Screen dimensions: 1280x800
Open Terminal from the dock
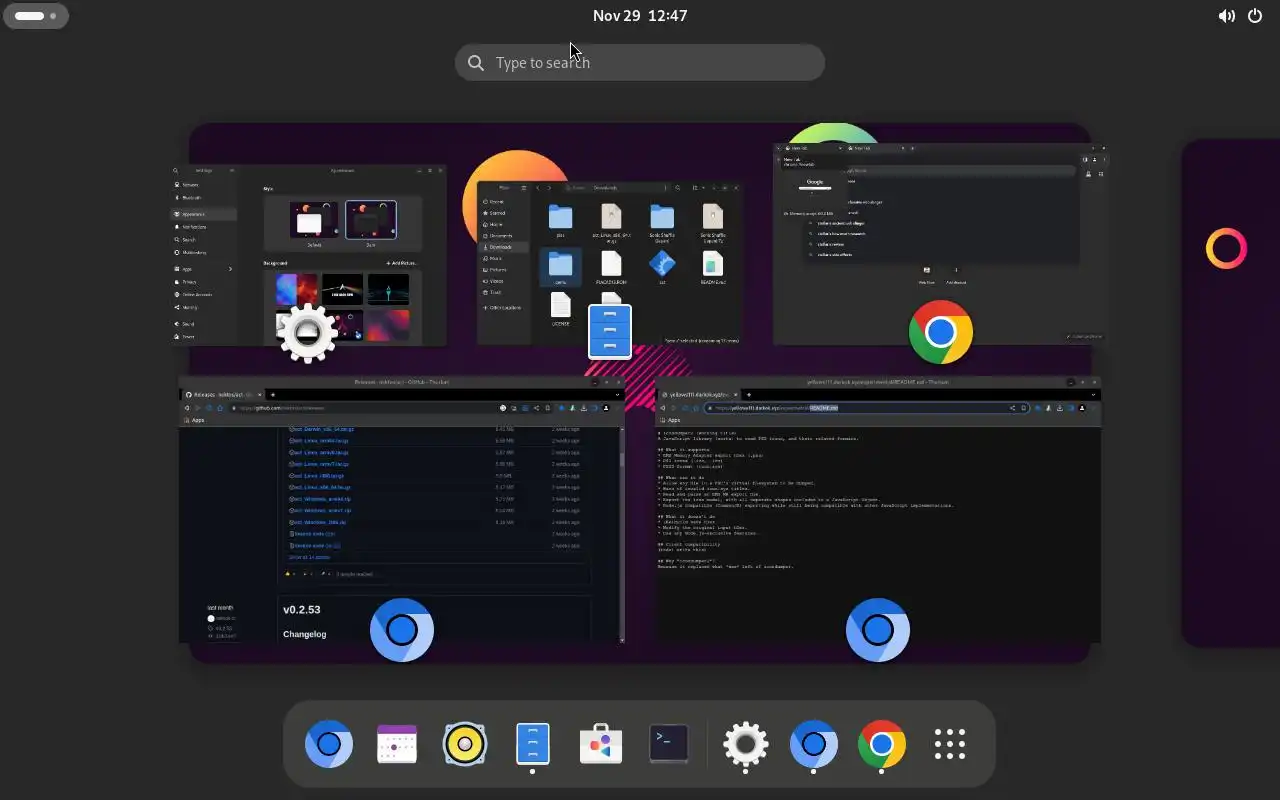(669, 744)
